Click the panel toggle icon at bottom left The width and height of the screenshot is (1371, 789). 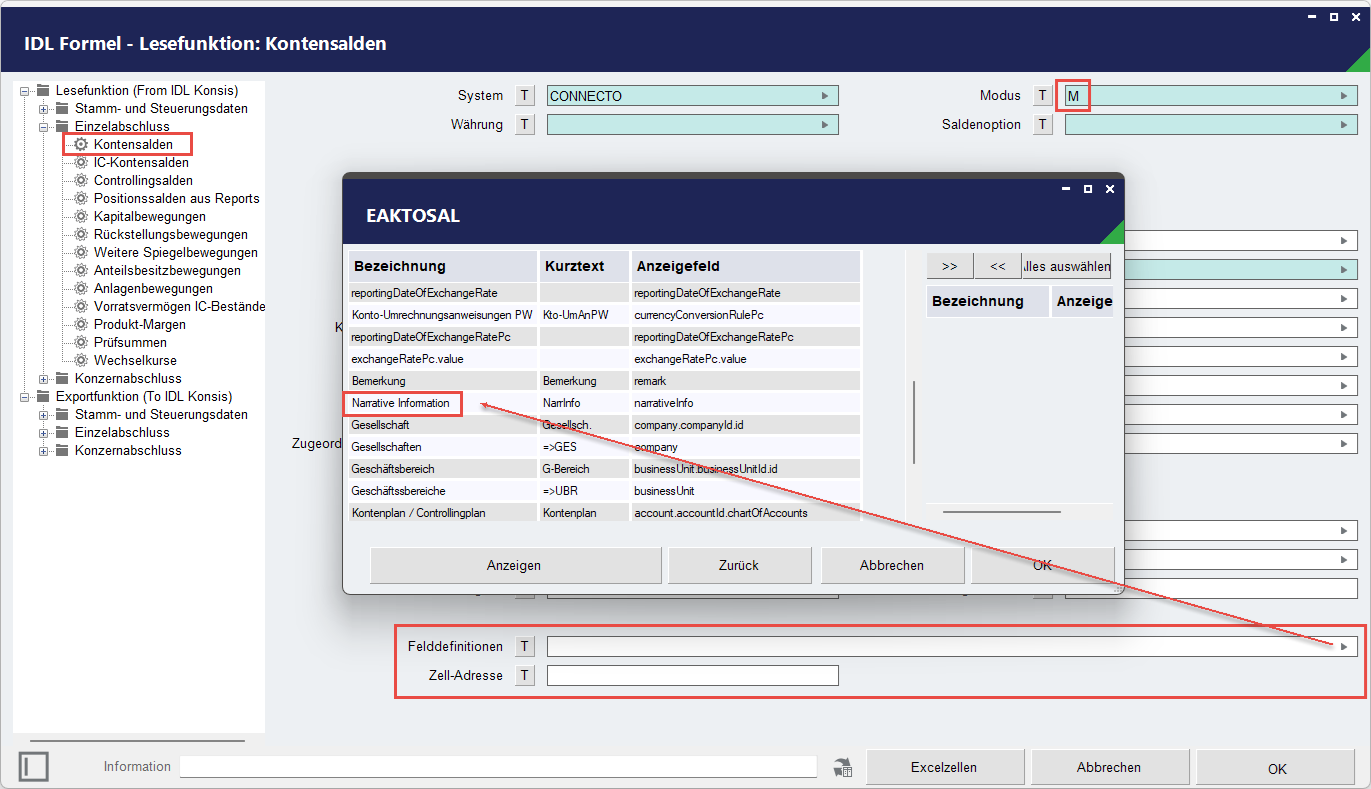coord(33,767)
